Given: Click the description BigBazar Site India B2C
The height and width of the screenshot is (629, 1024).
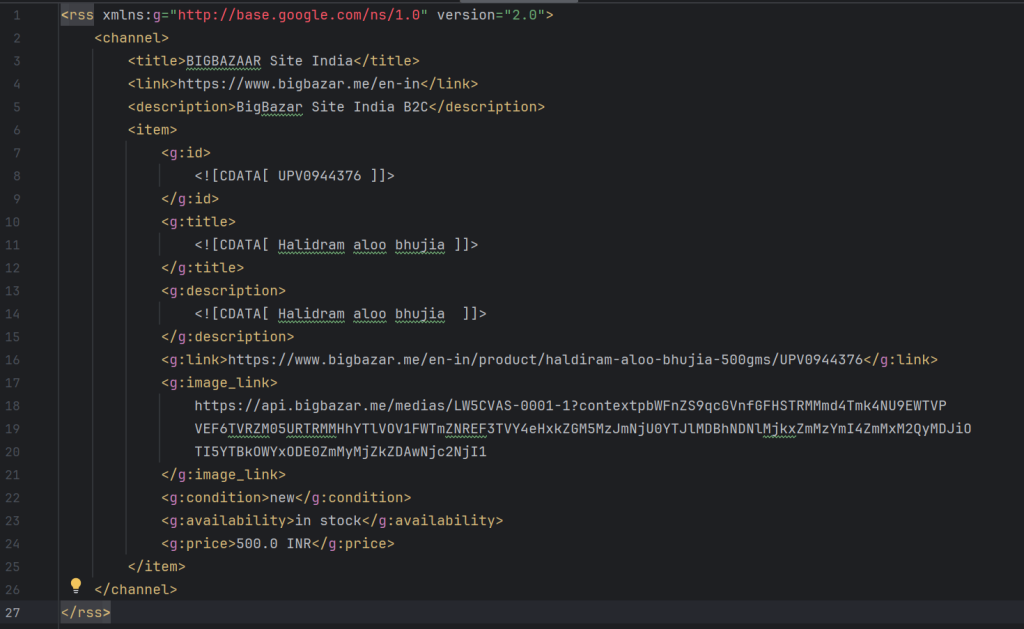Looking at the screenshot, I should (332, 106).
